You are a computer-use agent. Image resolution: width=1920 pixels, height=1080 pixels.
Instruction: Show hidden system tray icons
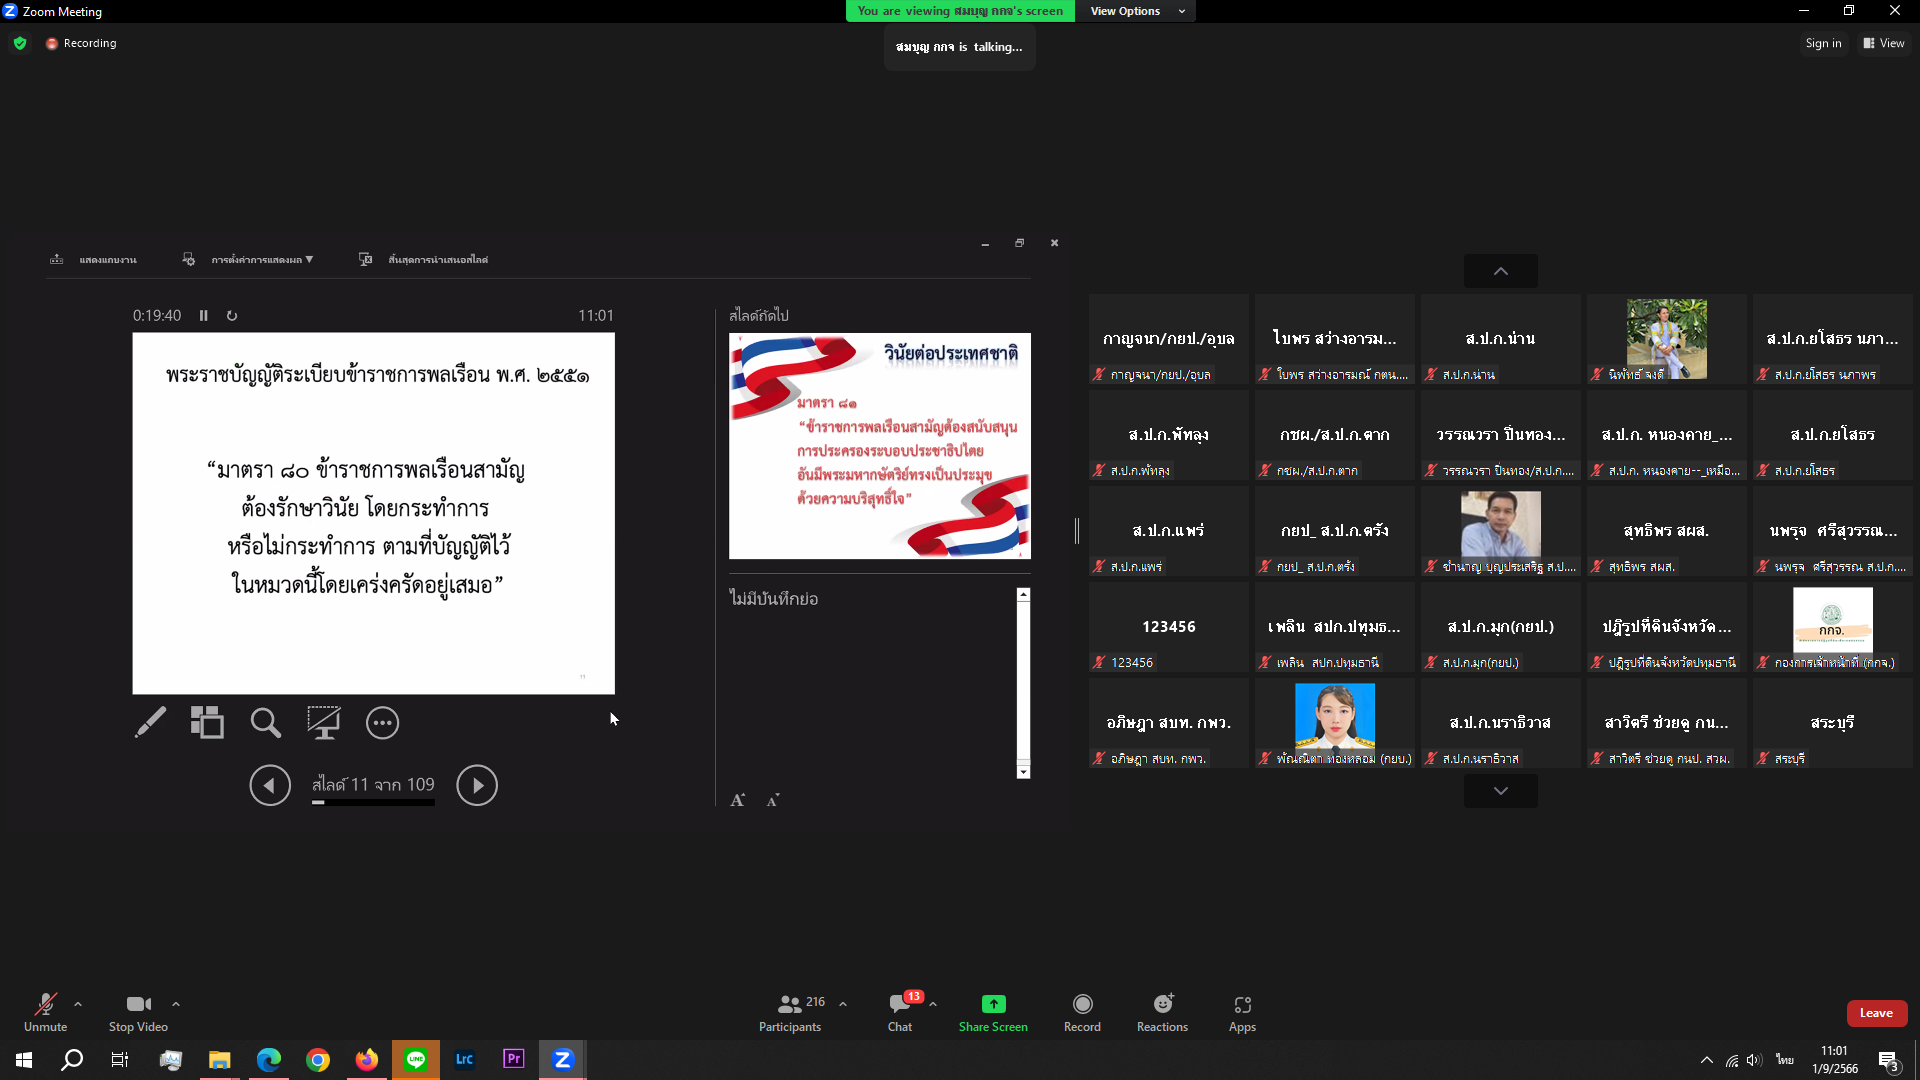(1707, 1060)
